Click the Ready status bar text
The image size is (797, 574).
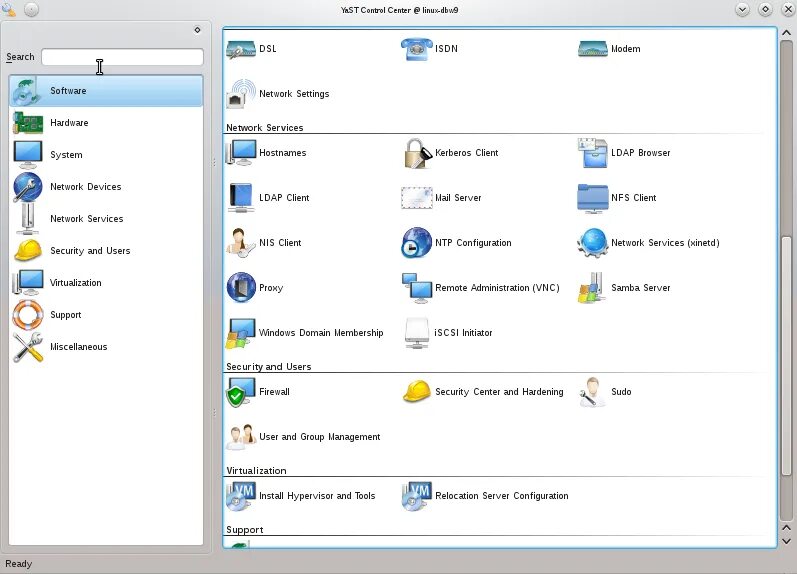18,564
